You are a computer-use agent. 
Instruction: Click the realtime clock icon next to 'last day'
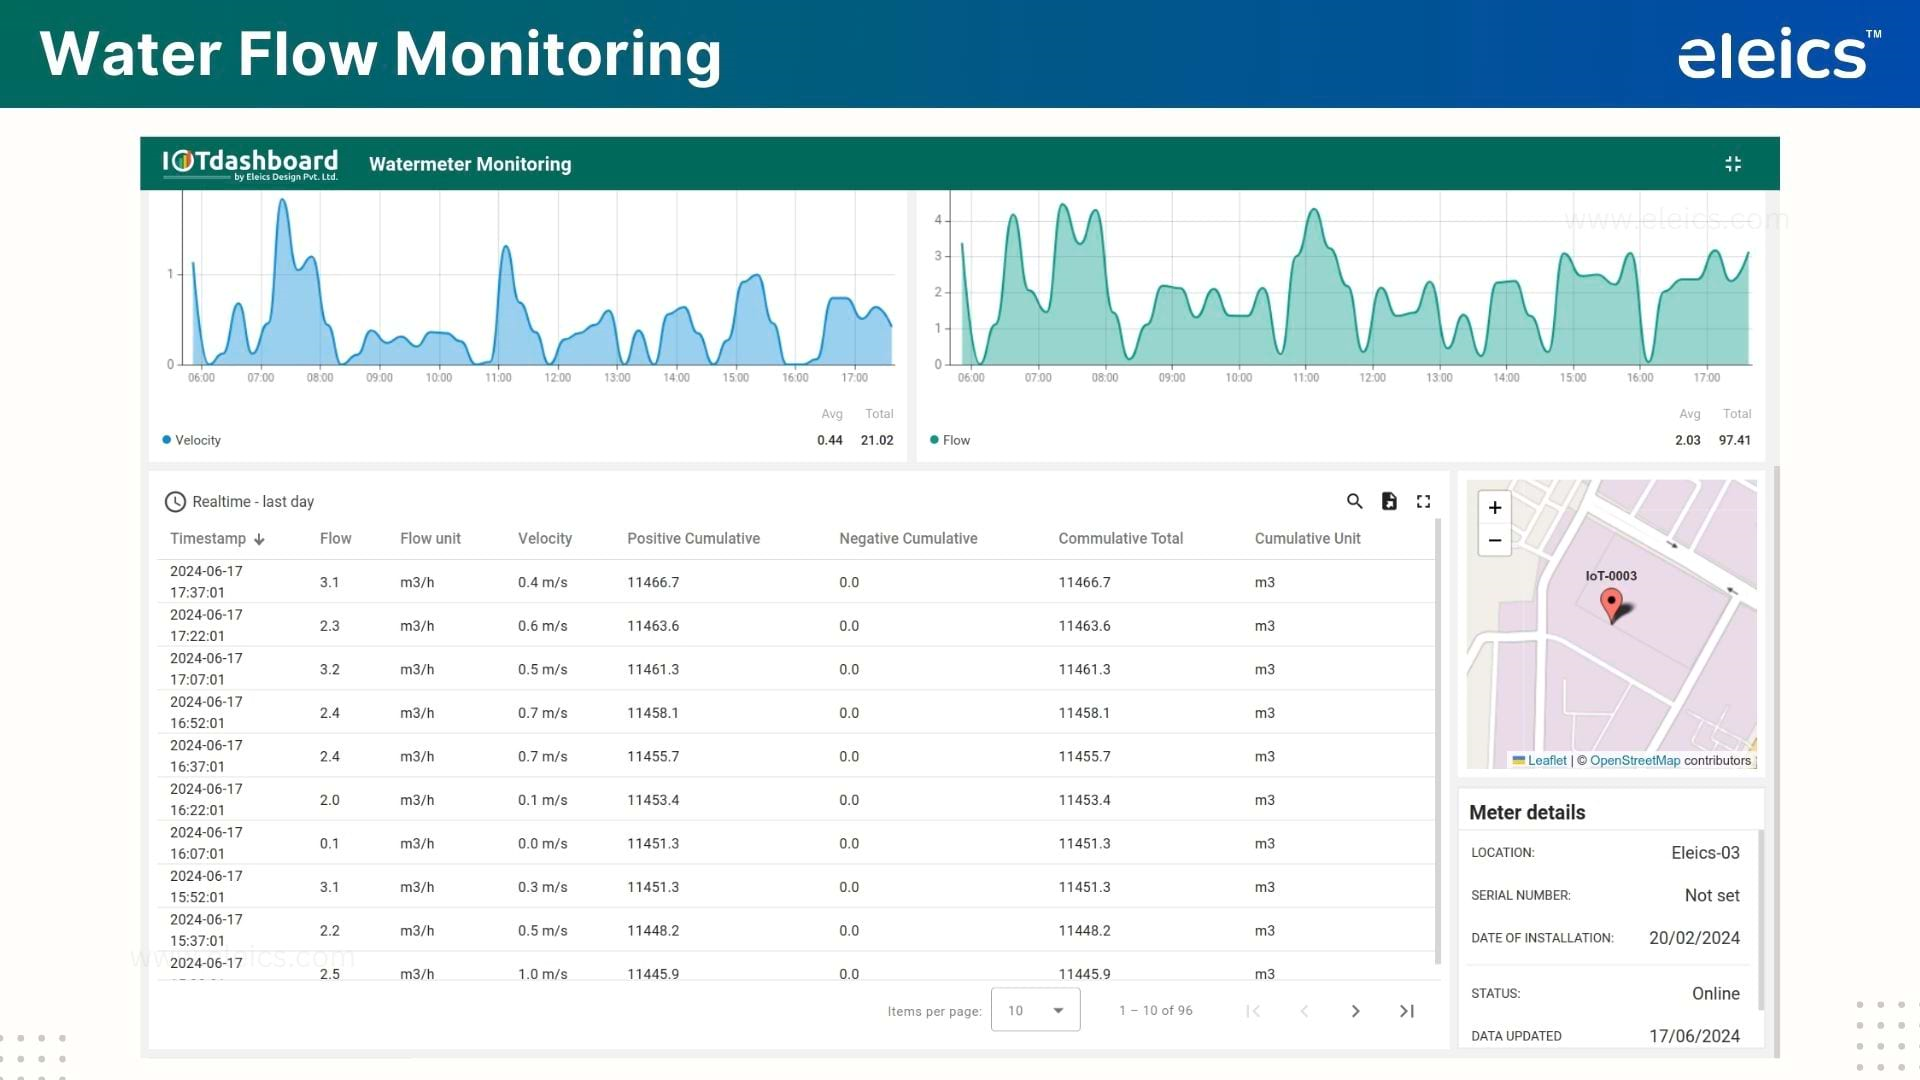click(x=174, y=501)
